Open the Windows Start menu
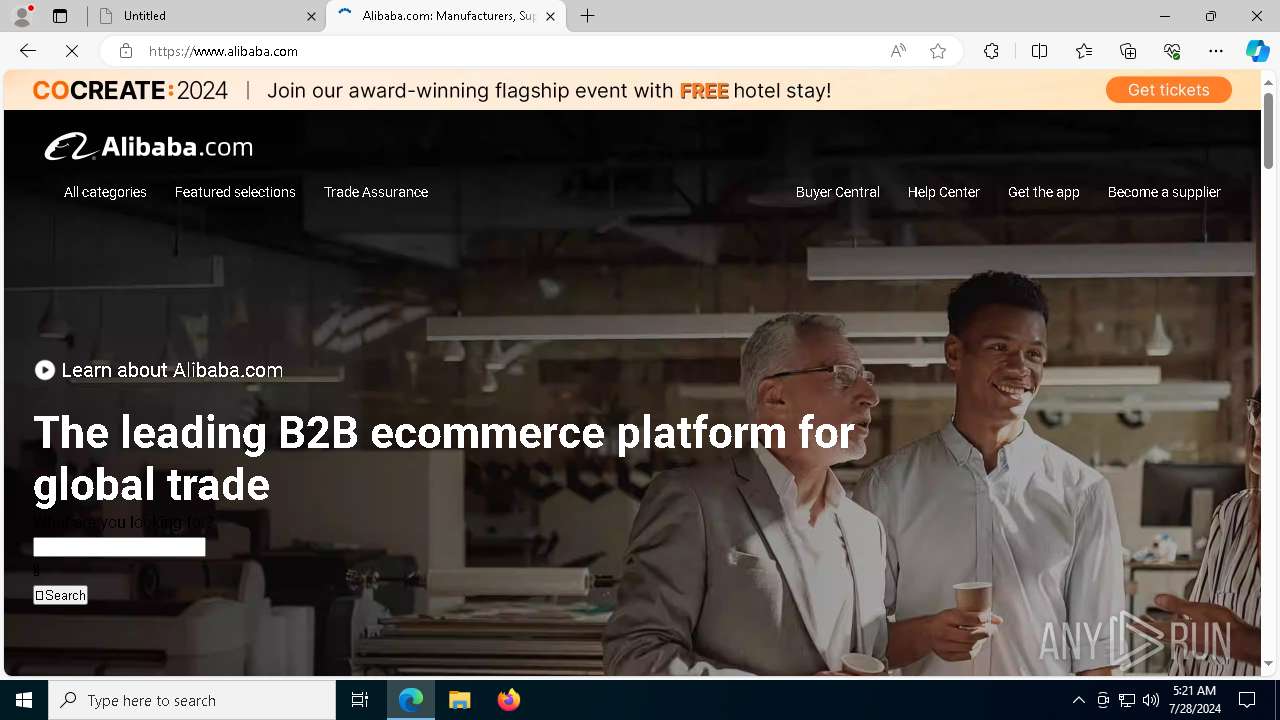This screenshot has width=1280, height=720. (x=24, y=700)
